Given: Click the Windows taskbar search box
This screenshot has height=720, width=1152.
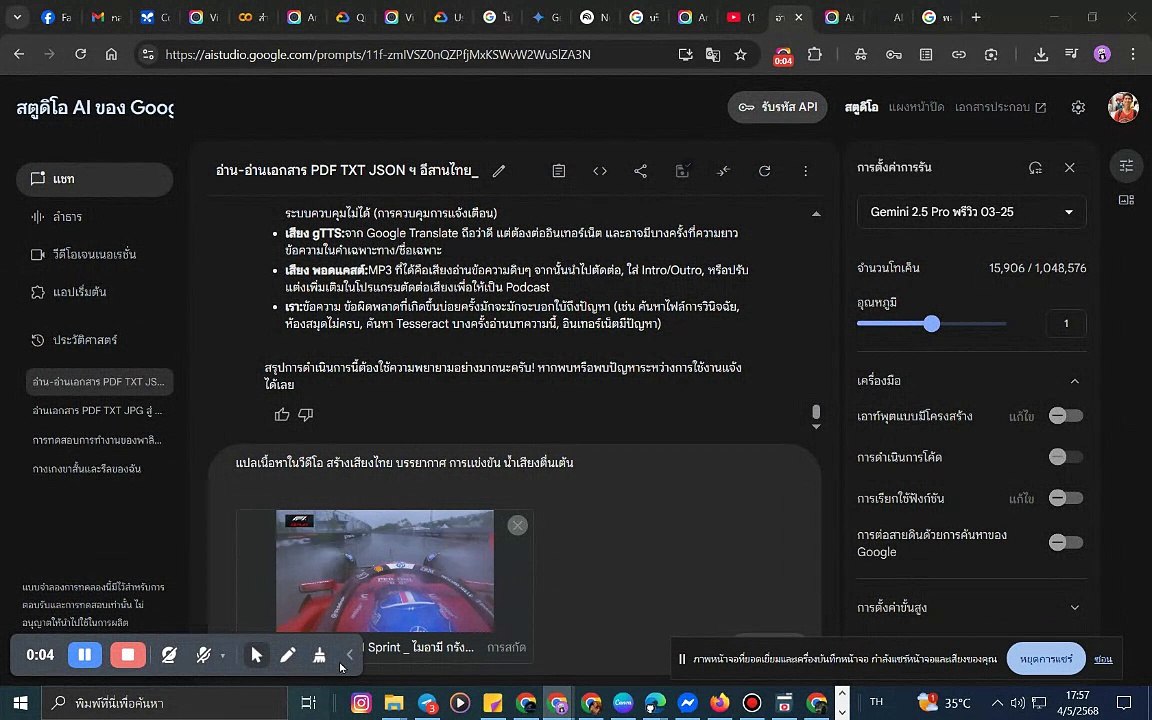Looking at the screenshot, I should [164, 703].
